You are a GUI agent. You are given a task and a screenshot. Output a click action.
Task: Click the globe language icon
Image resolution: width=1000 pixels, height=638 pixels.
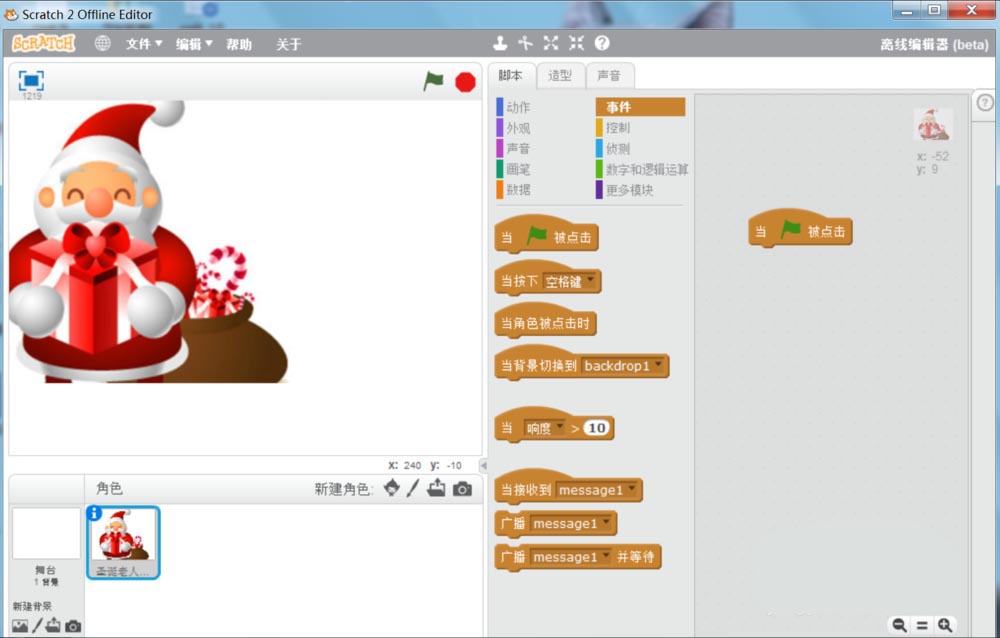pyautogui.click(x=102, y=44)
